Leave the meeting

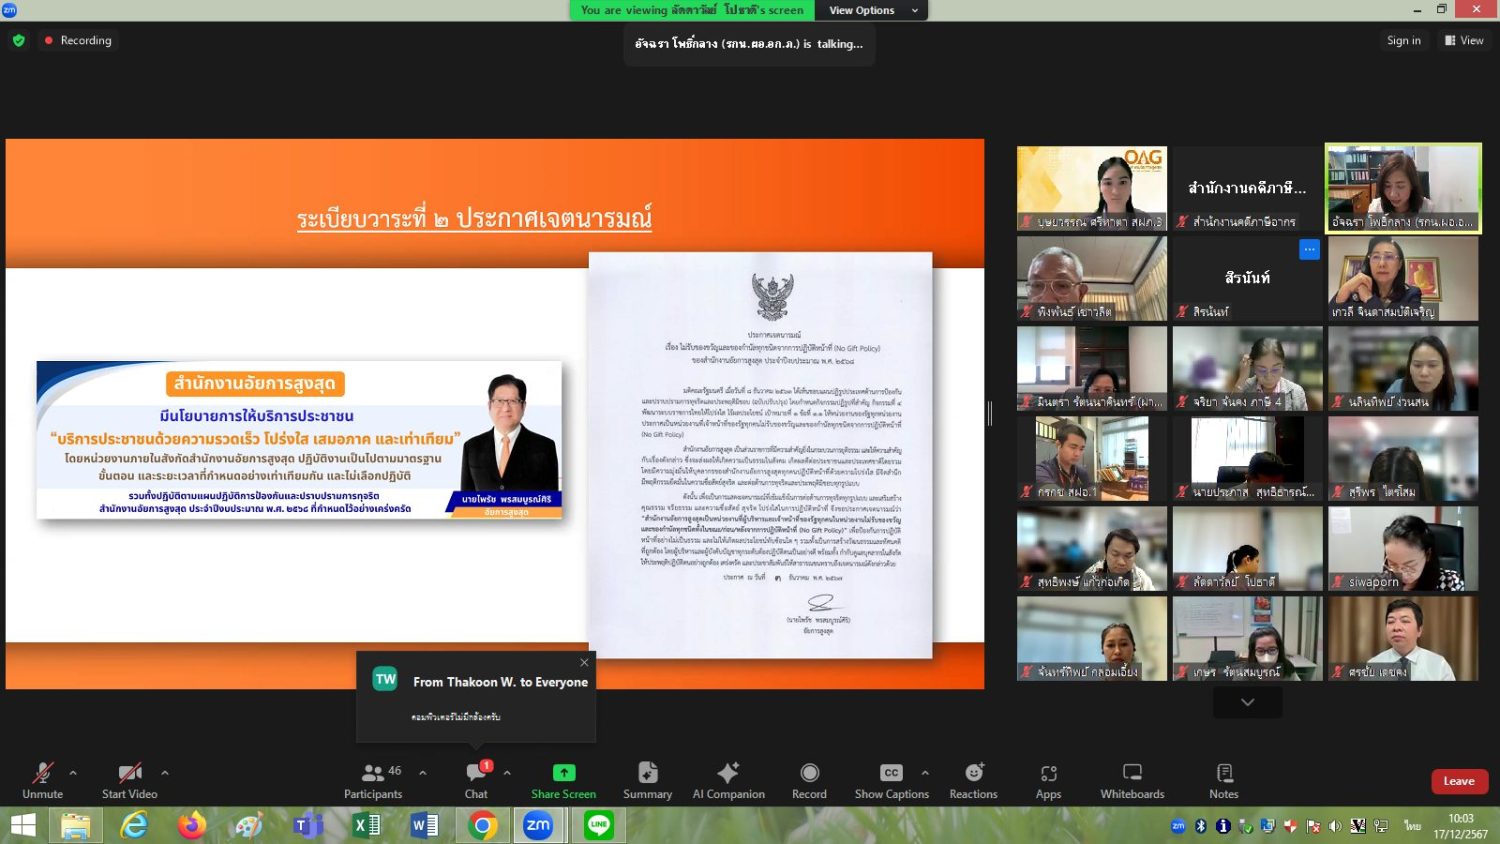(x=1459, y=781)
